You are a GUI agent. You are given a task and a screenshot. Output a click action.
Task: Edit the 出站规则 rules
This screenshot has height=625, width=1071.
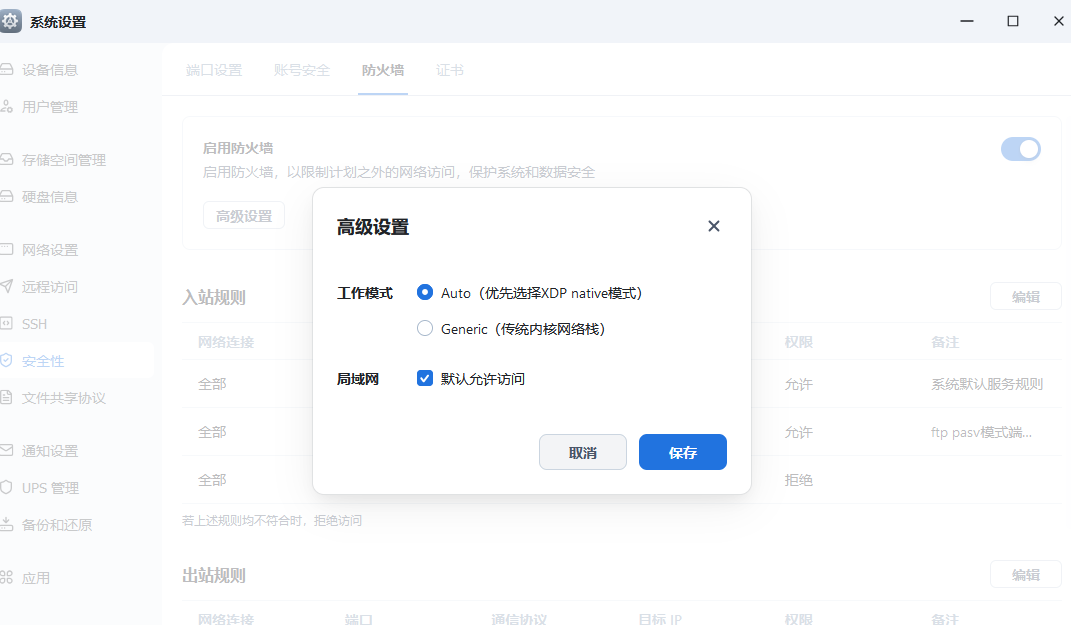(1025, 574)
